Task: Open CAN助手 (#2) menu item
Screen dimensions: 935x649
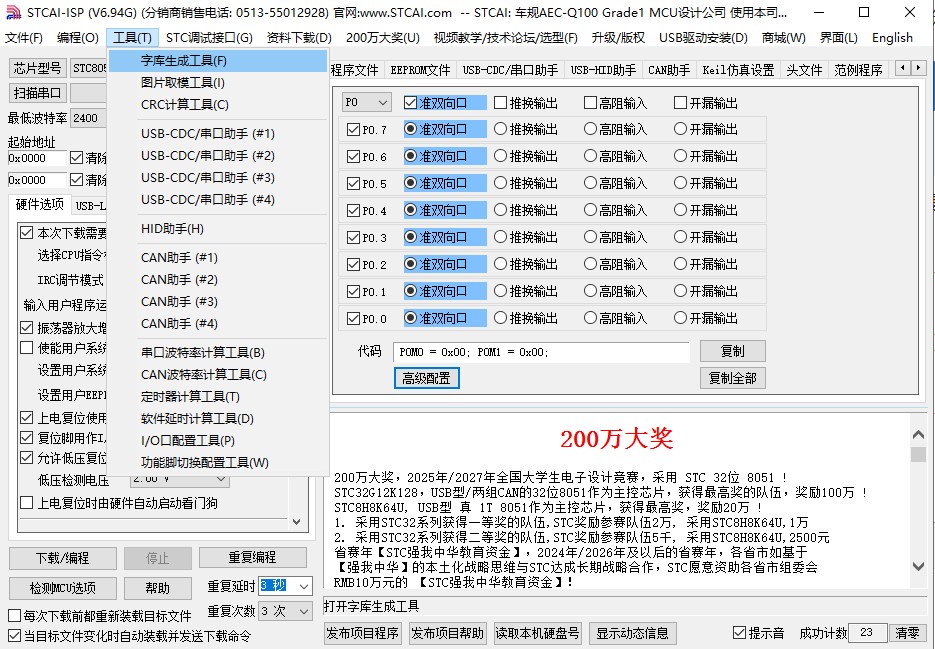Action: 218,279
